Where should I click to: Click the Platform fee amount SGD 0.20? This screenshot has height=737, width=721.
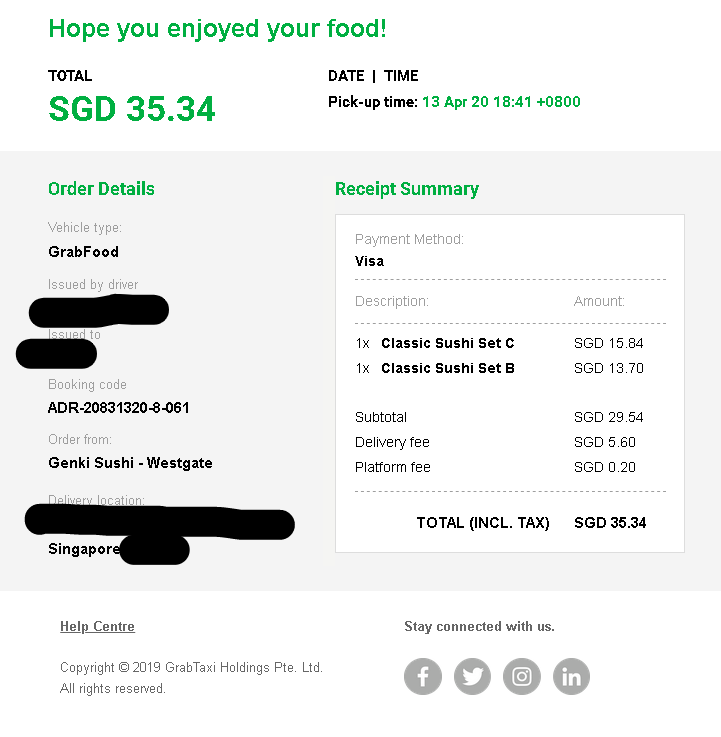(604, 467)
